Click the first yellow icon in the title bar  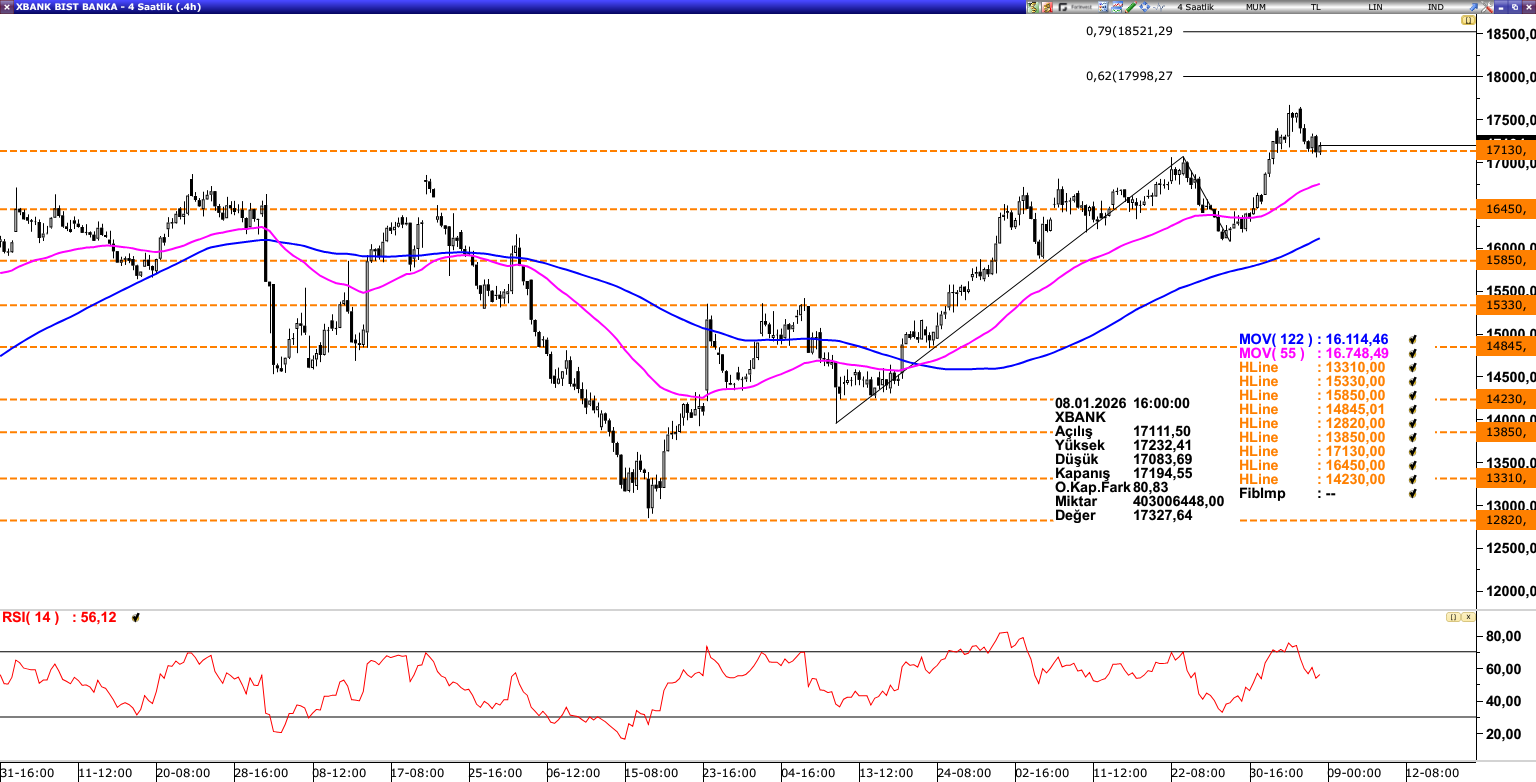pos(1033,7)
